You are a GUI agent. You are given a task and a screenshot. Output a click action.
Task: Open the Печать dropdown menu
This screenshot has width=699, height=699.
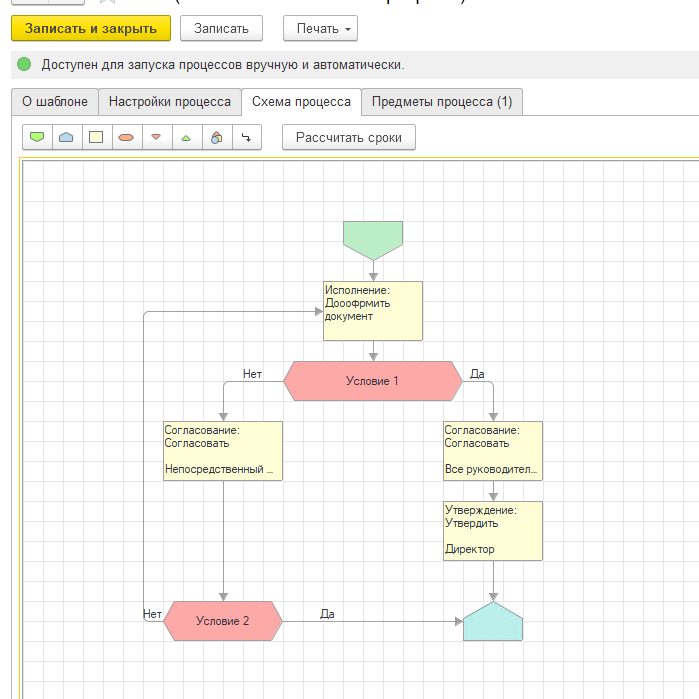coord(320,29)
